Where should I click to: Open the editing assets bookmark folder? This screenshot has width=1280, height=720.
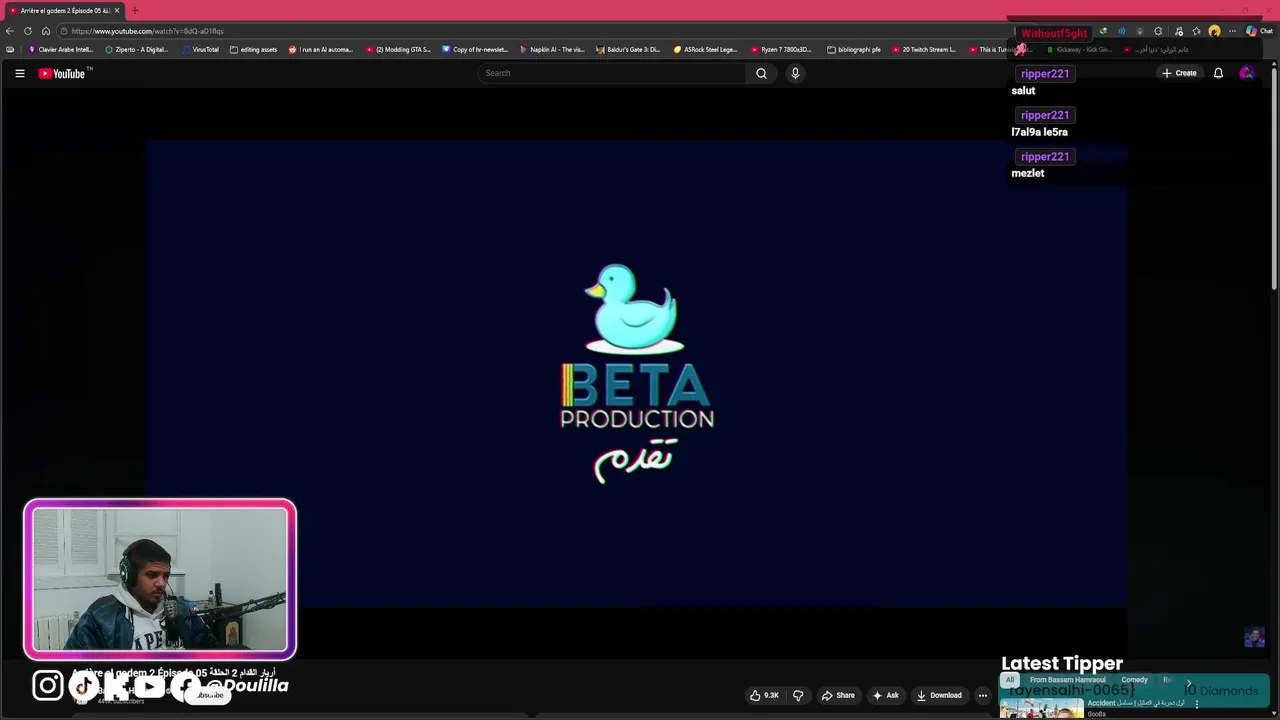(x=253, y=49)
